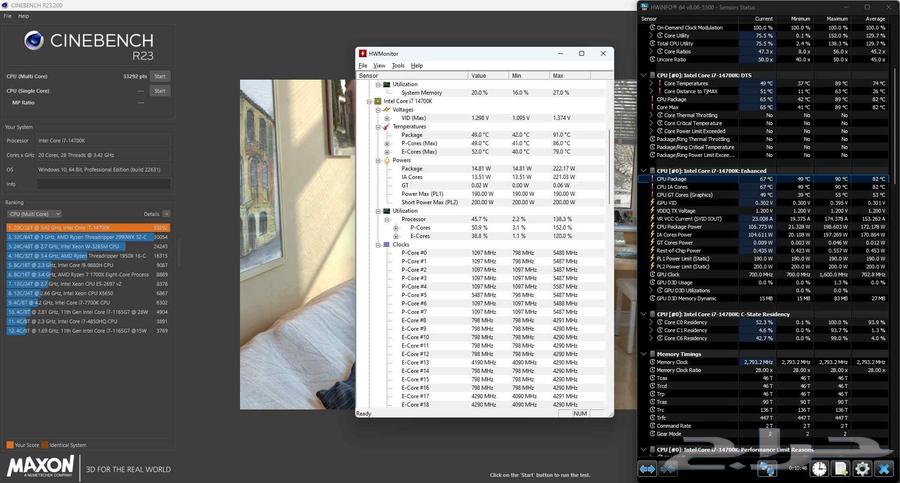Image resolution: width=900 pixels, height=483 pixels.
Task: Click the blue X close sensors icon
Action: 884,469
